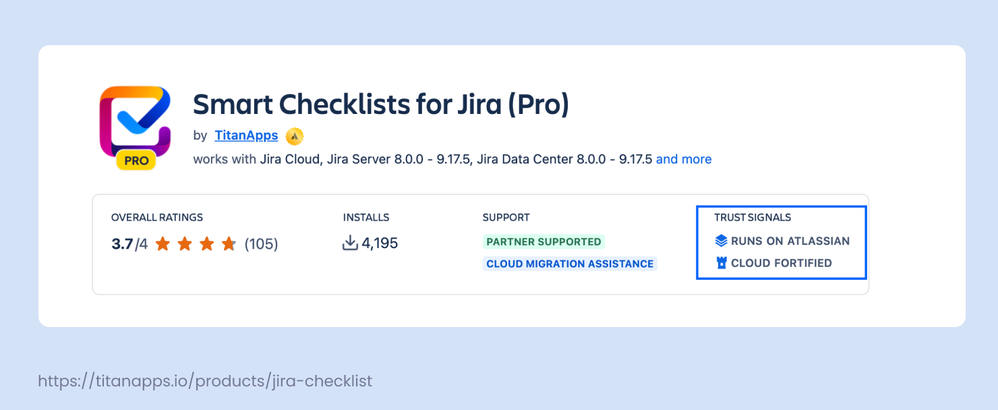This screenshot has width=998, height=410.
Task: Select the PARTNER SUPPORTED badge
Action: click(x=543, y=242)
